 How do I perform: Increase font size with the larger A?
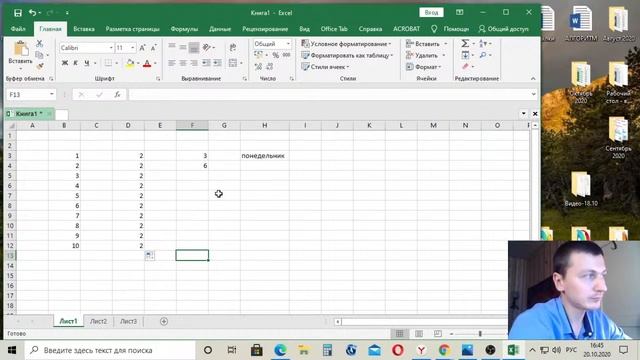(x=142, y=48)
